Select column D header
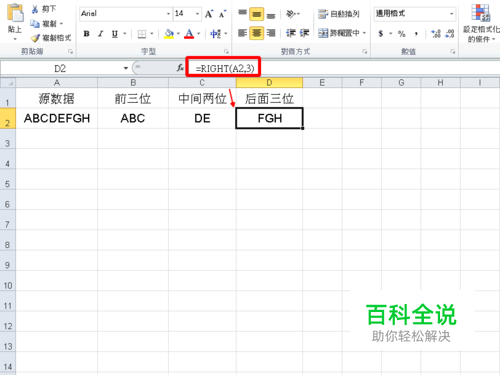Screen dimensions: 500x375 269,83
